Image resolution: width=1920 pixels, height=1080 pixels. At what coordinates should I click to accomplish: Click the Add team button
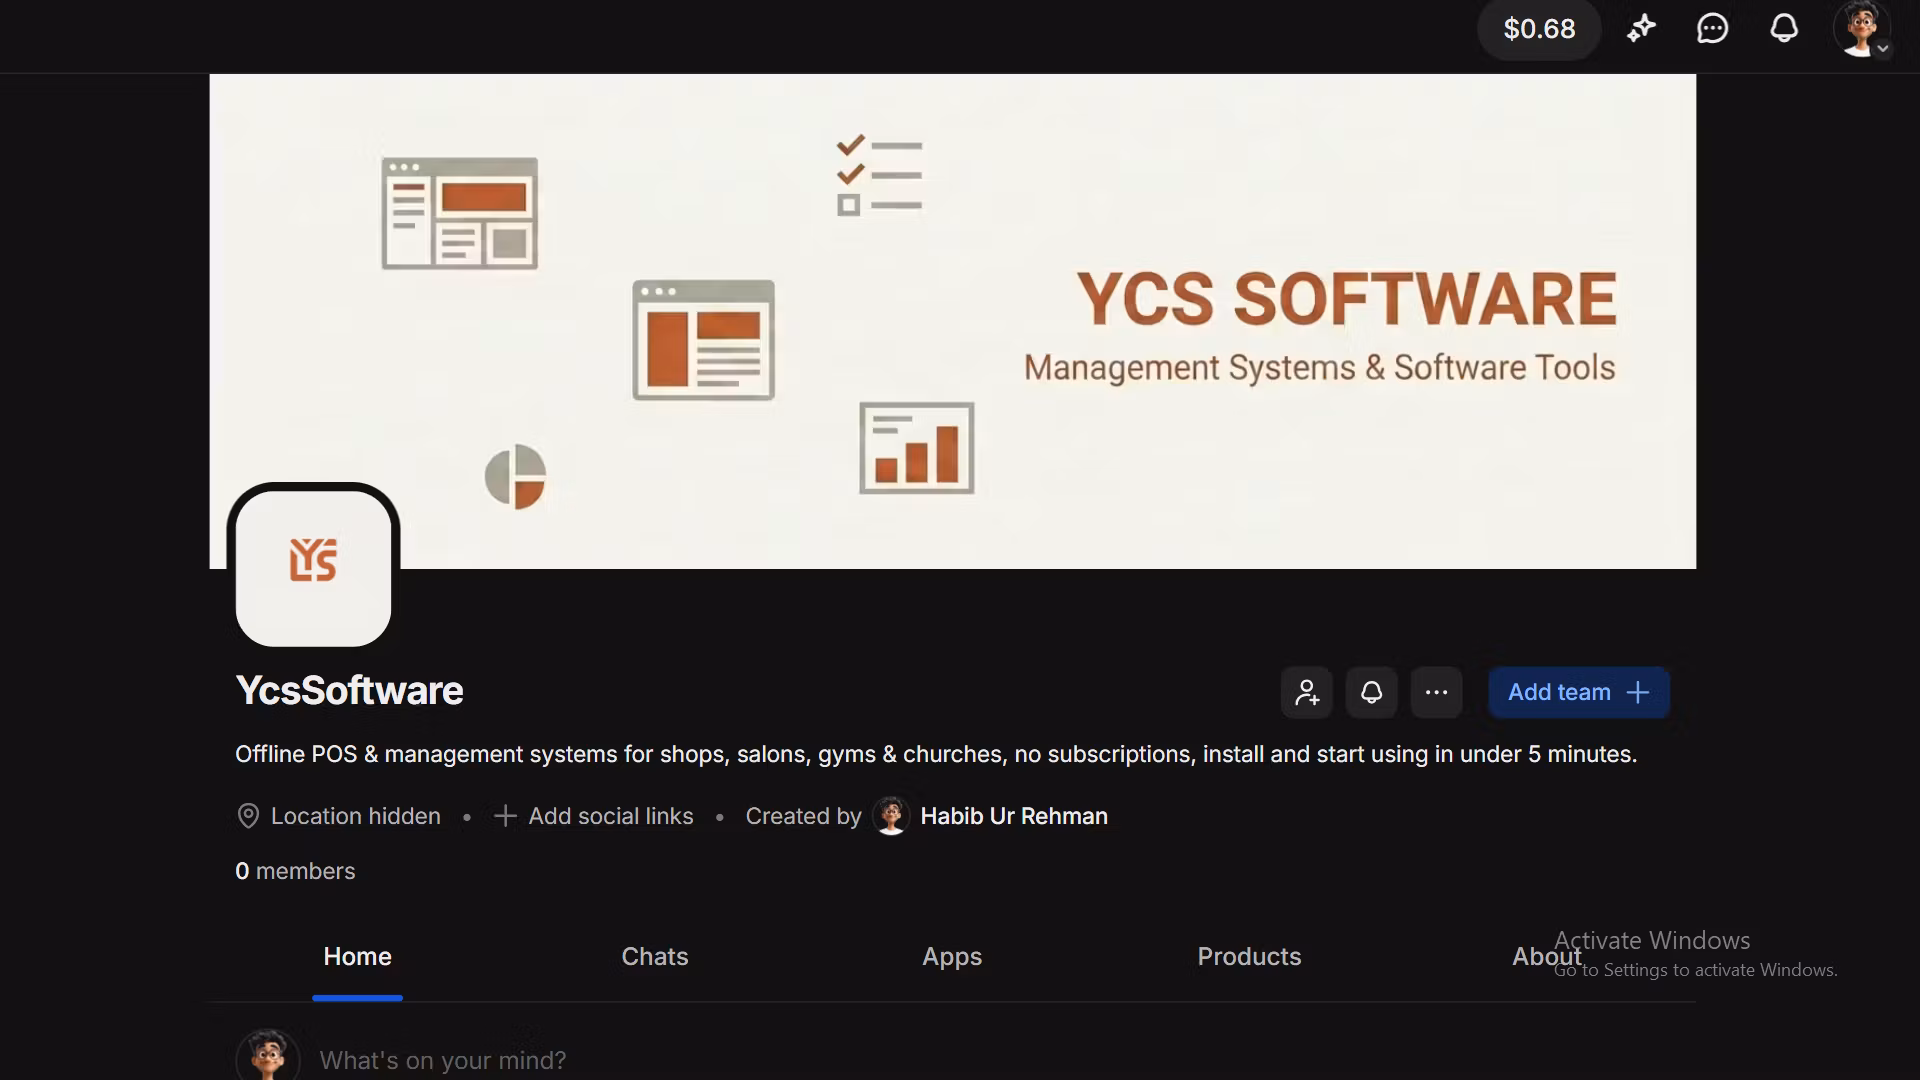1579,692
